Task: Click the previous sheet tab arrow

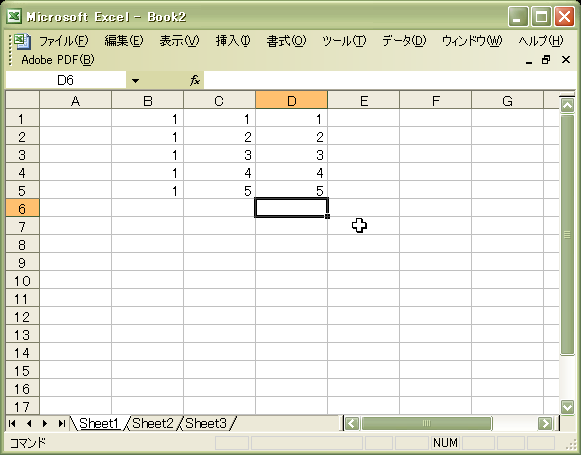Action: (29, 423)
